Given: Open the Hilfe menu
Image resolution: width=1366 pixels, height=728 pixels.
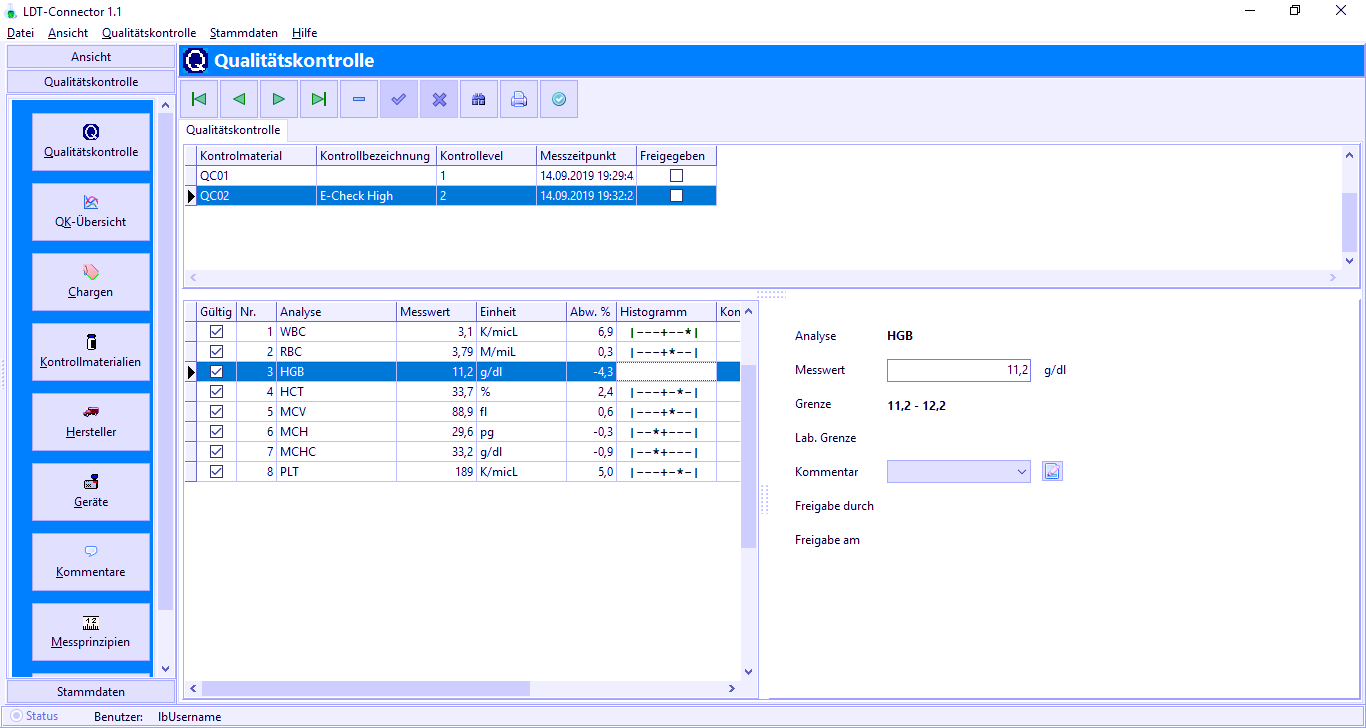Looking at the screenshot, I should (x=304, y=33).
